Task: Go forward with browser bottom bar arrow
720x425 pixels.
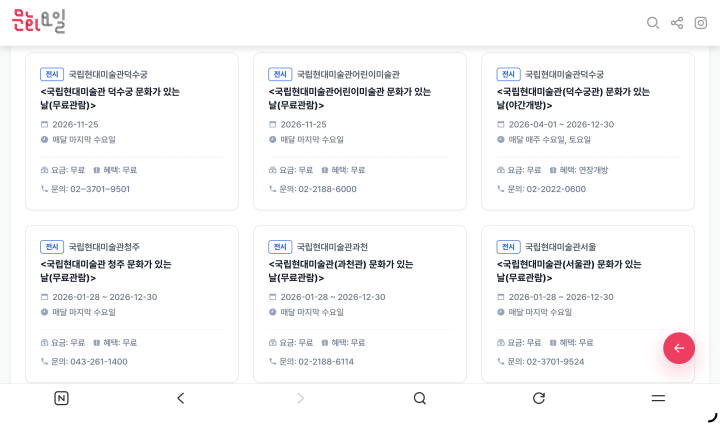Action: [300, 398]
